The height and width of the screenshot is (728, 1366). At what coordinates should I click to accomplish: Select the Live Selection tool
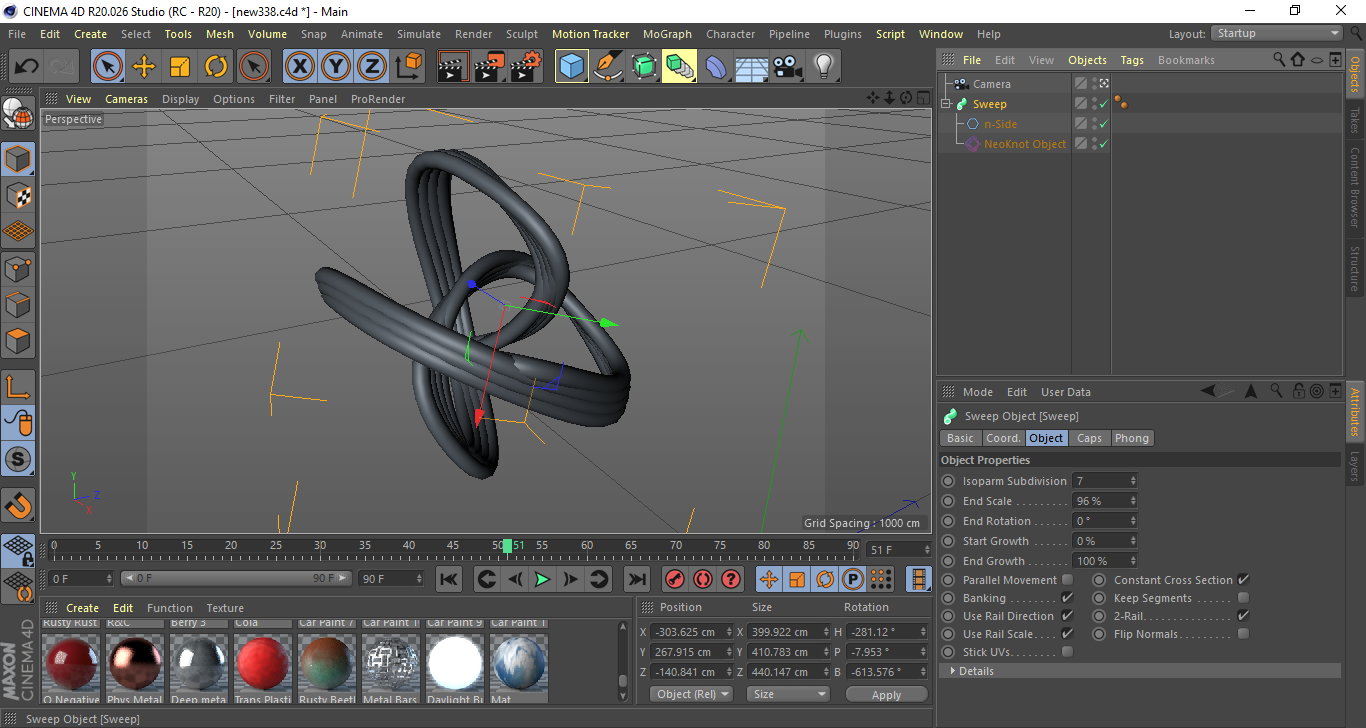coord(108,67)
